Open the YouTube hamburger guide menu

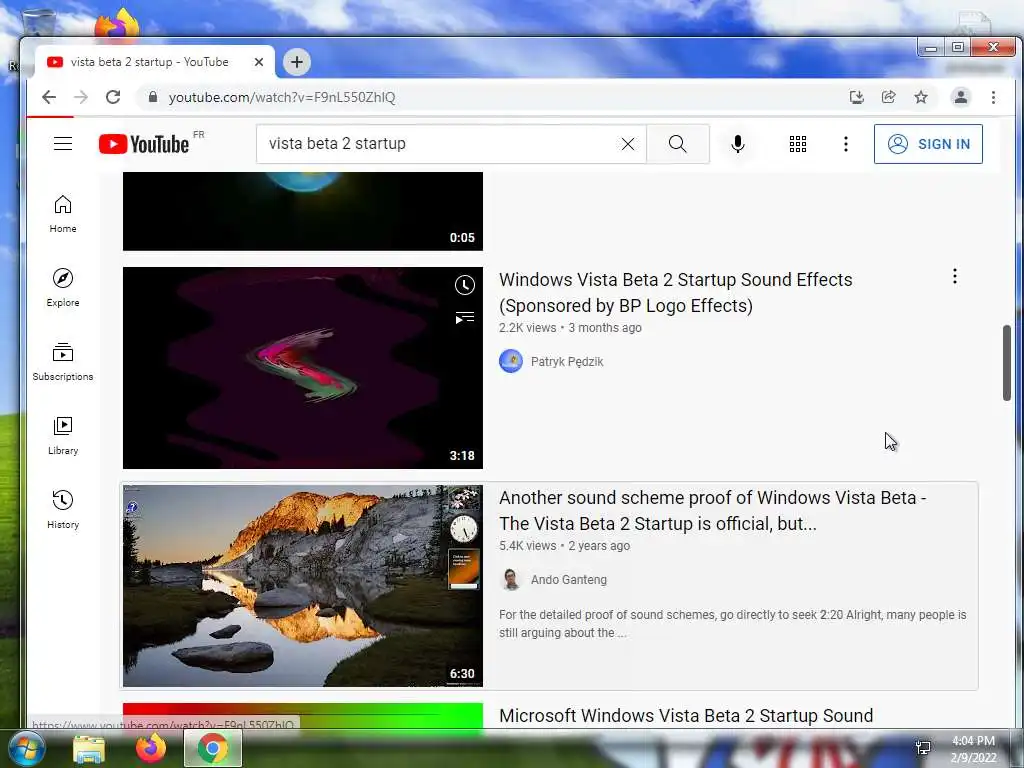pos(63,144)
